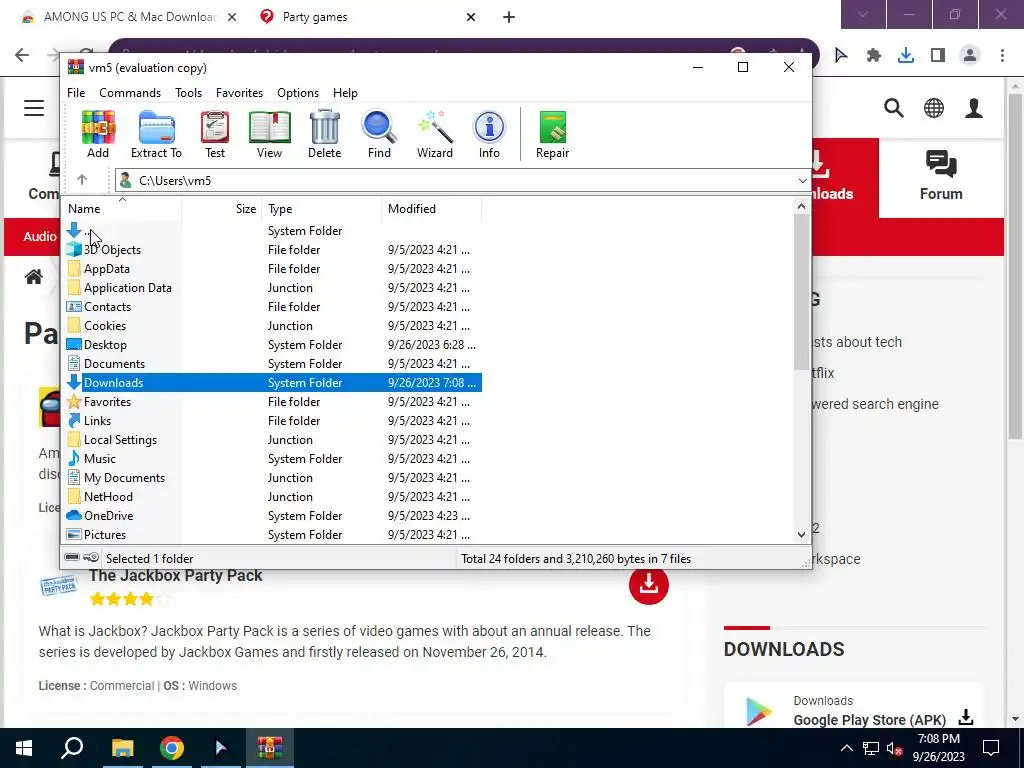Select the OneDrive folder row
This screenshot has width=1024, height=768.
point(272,515)
